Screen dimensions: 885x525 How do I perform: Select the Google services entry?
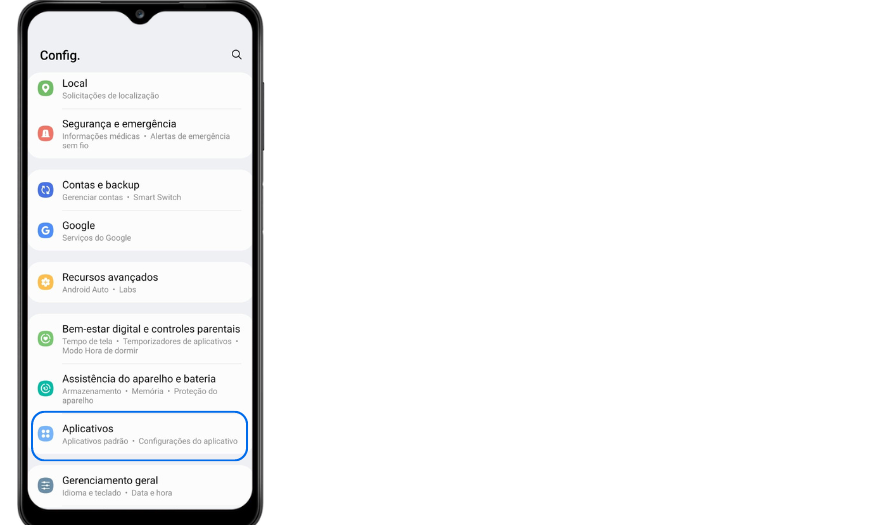[140, 231]
